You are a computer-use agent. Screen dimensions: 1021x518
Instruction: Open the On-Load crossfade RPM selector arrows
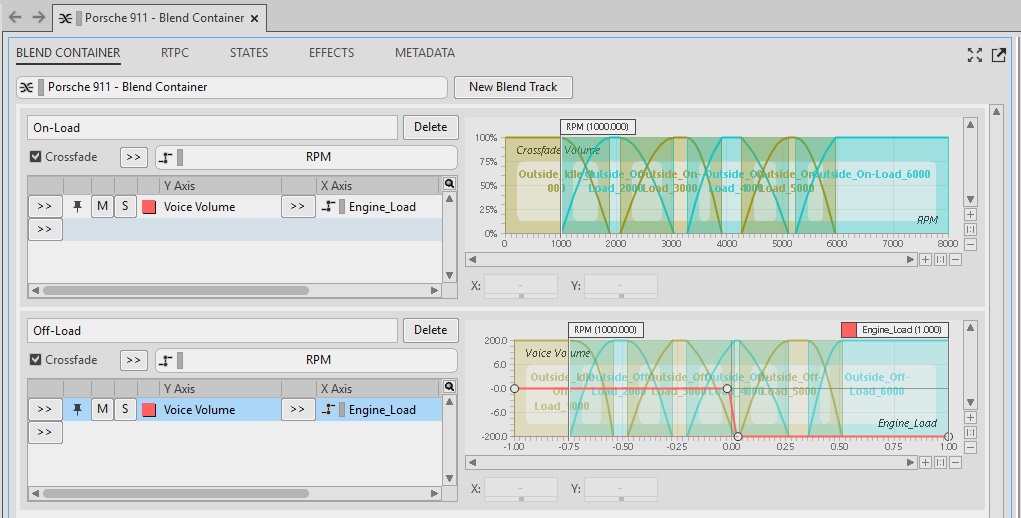click(134, 157)
